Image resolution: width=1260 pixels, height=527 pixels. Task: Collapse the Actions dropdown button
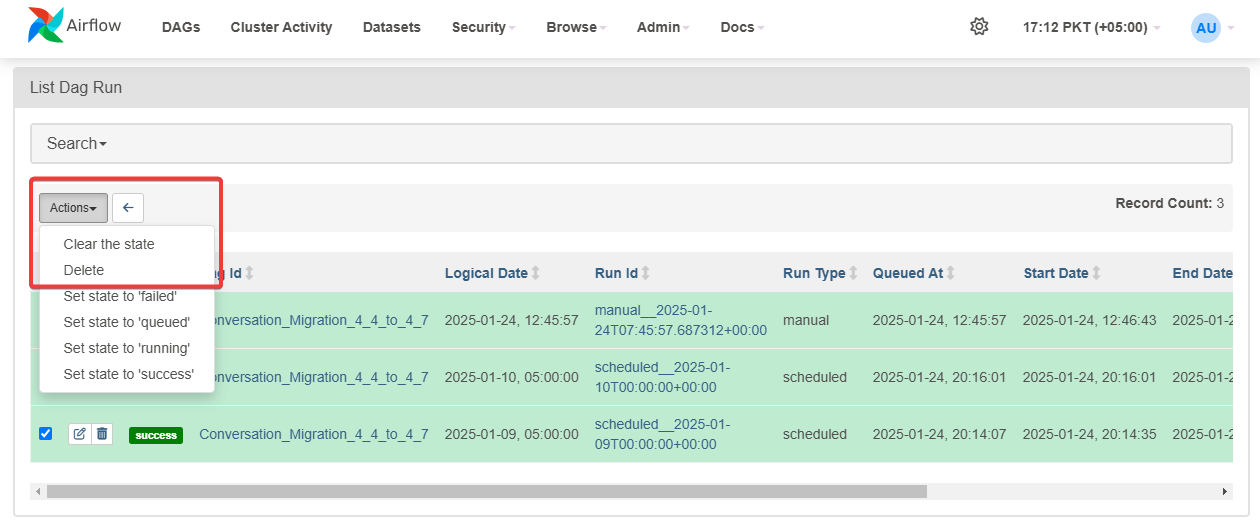73,208
